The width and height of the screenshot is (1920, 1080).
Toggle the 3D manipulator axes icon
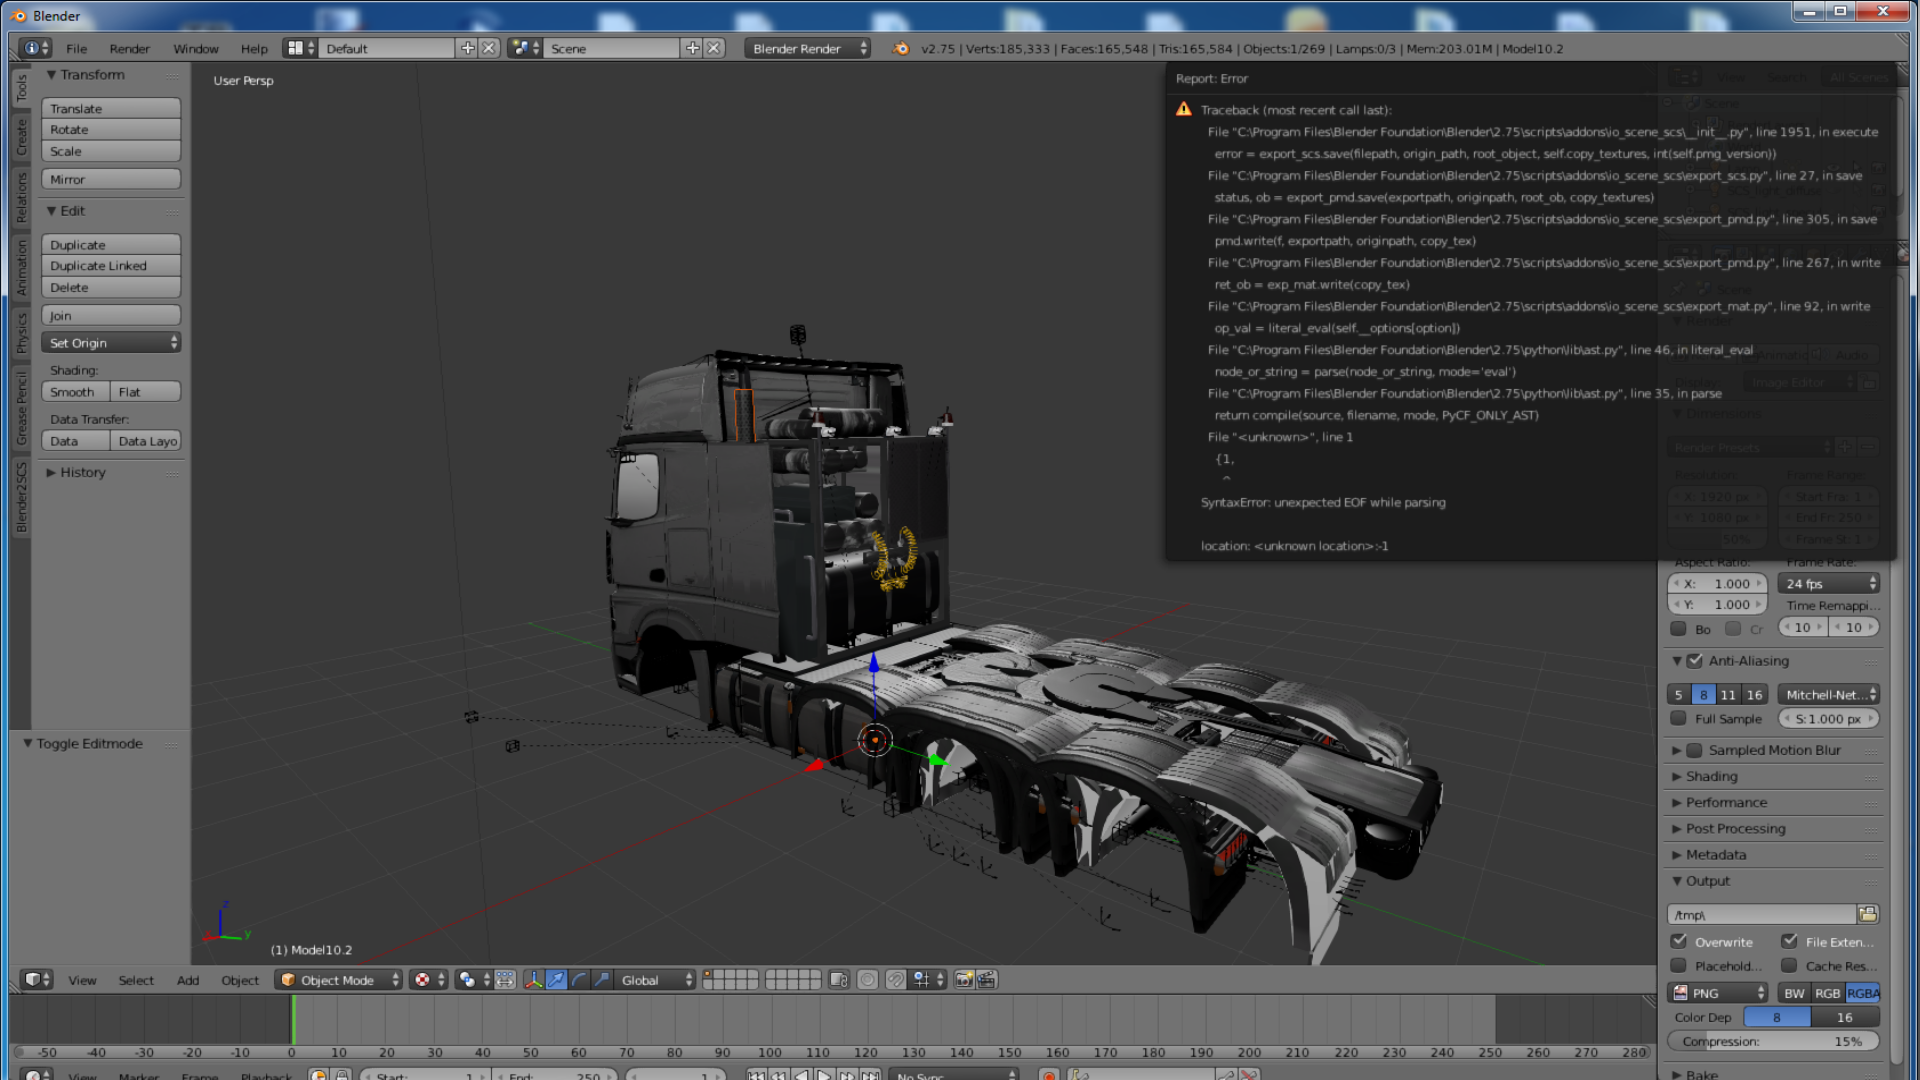533,980
